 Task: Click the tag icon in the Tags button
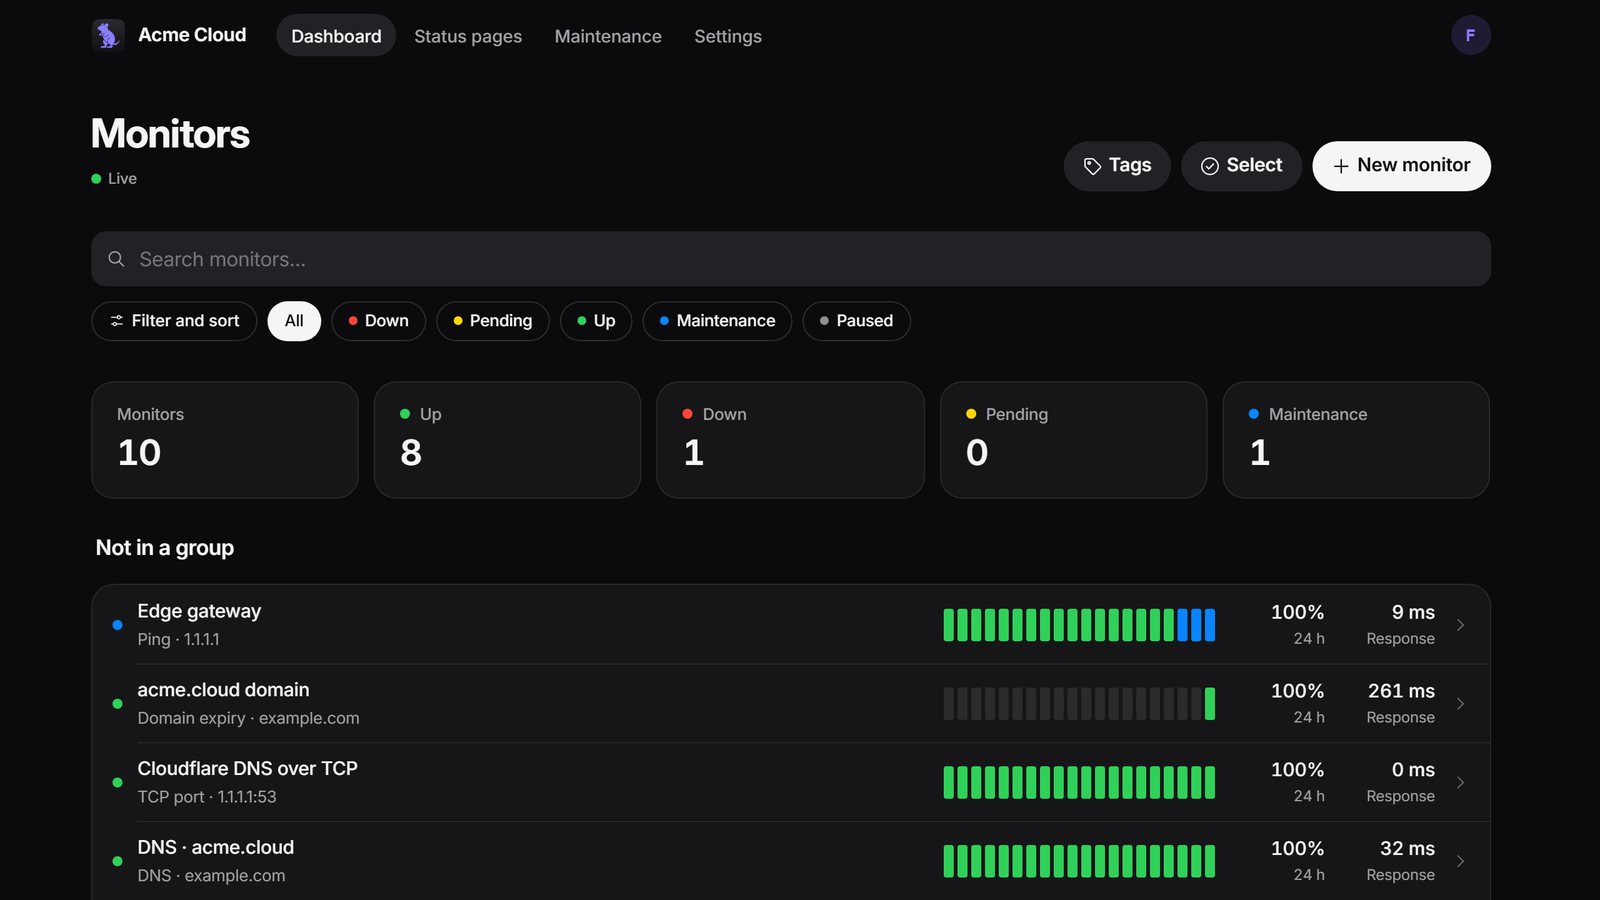[x=1092, y=166]
